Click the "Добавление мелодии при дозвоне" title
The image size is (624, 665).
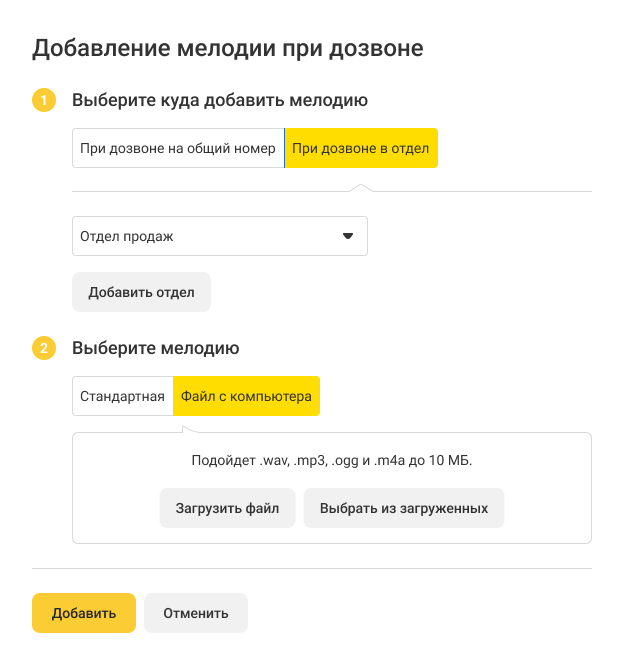(228, 48)
